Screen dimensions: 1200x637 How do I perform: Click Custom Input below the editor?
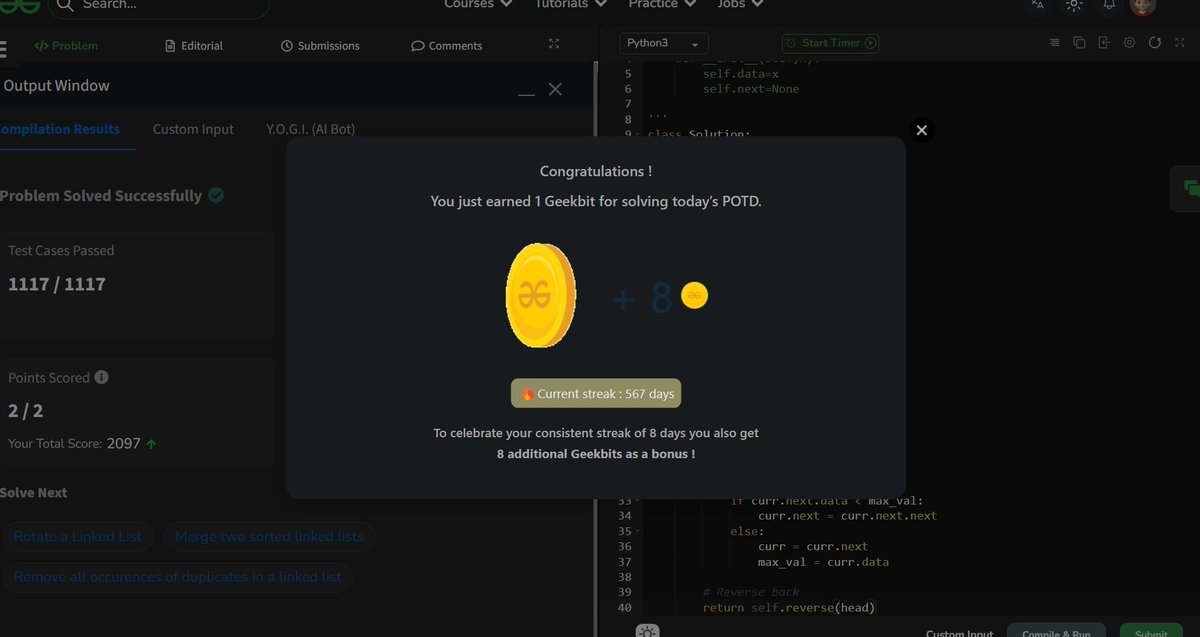click(x=959, y=632)
